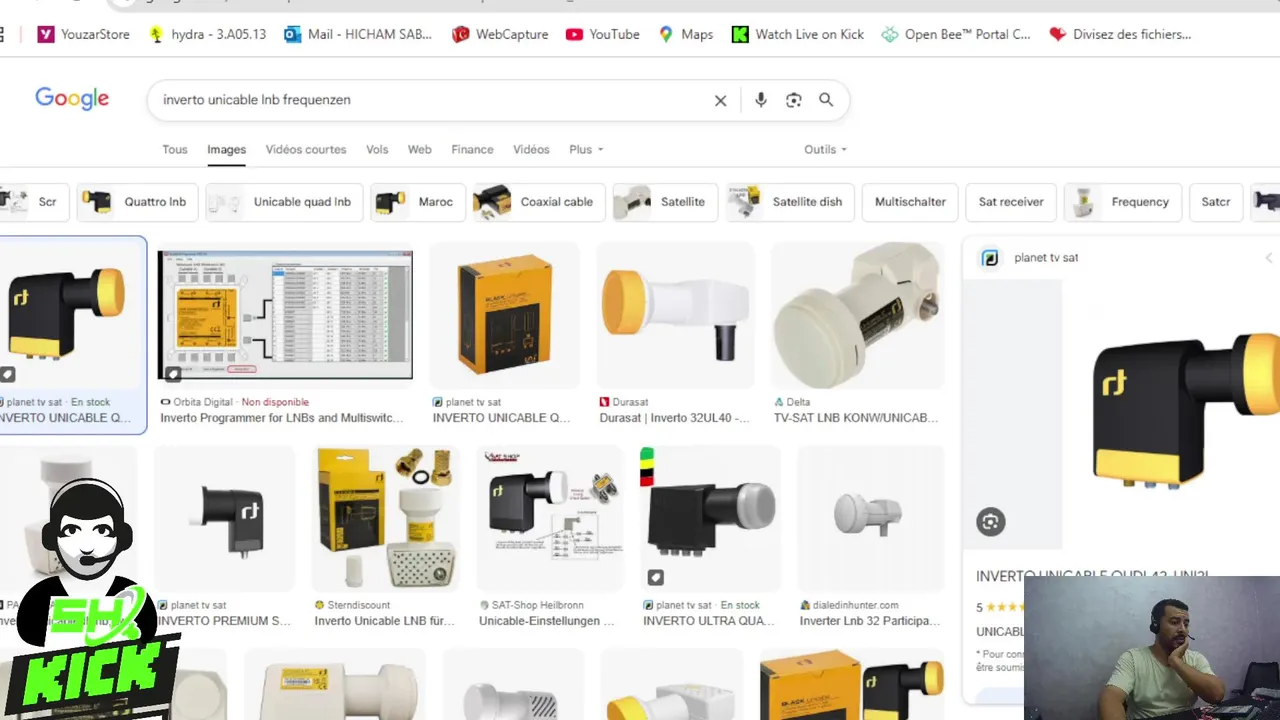This screenshot has width=1280, height=720.
Task: Open the hydra - 3.A05.13 bookmark
Action: (x=207, y=34)
